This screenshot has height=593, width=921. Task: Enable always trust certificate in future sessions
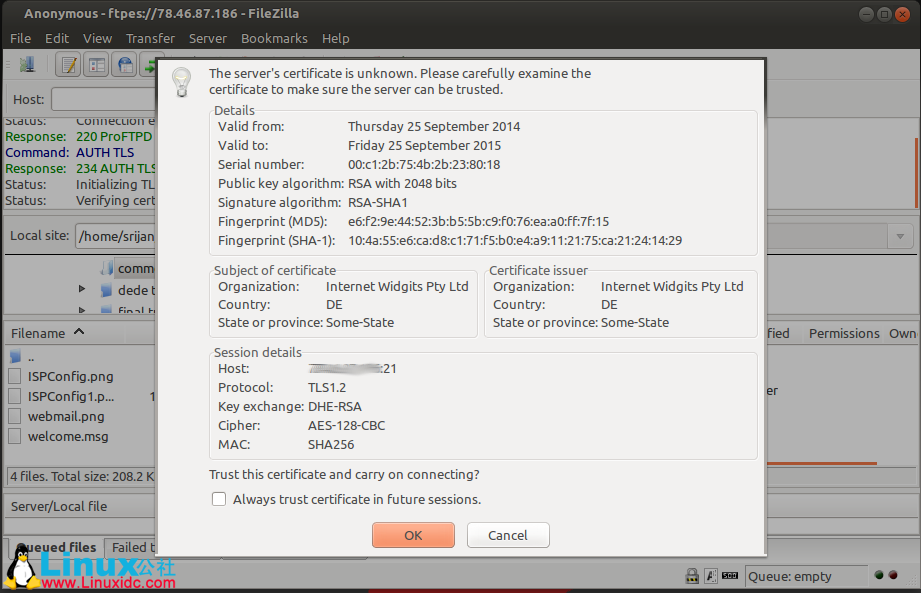[x=218, y=499]
